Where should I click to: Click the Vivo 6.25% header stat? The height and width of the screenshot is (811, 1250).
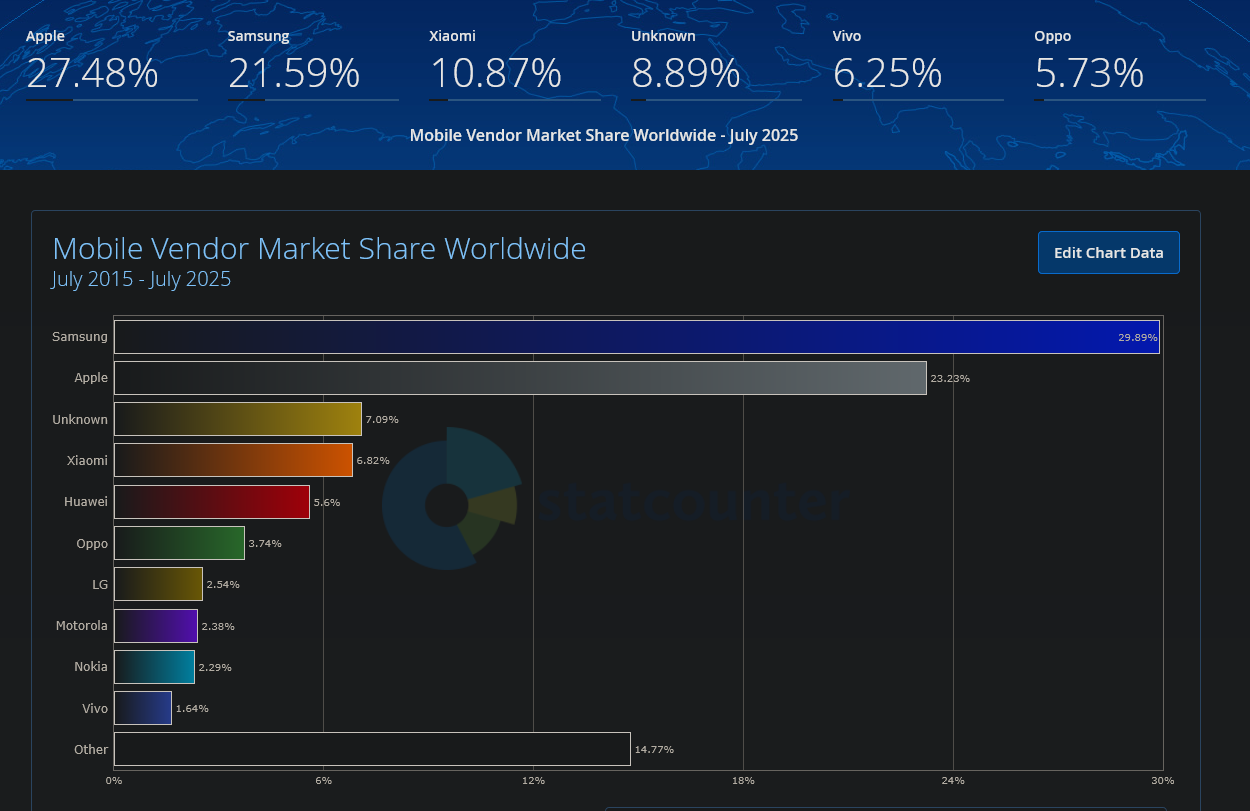(918, 64)
